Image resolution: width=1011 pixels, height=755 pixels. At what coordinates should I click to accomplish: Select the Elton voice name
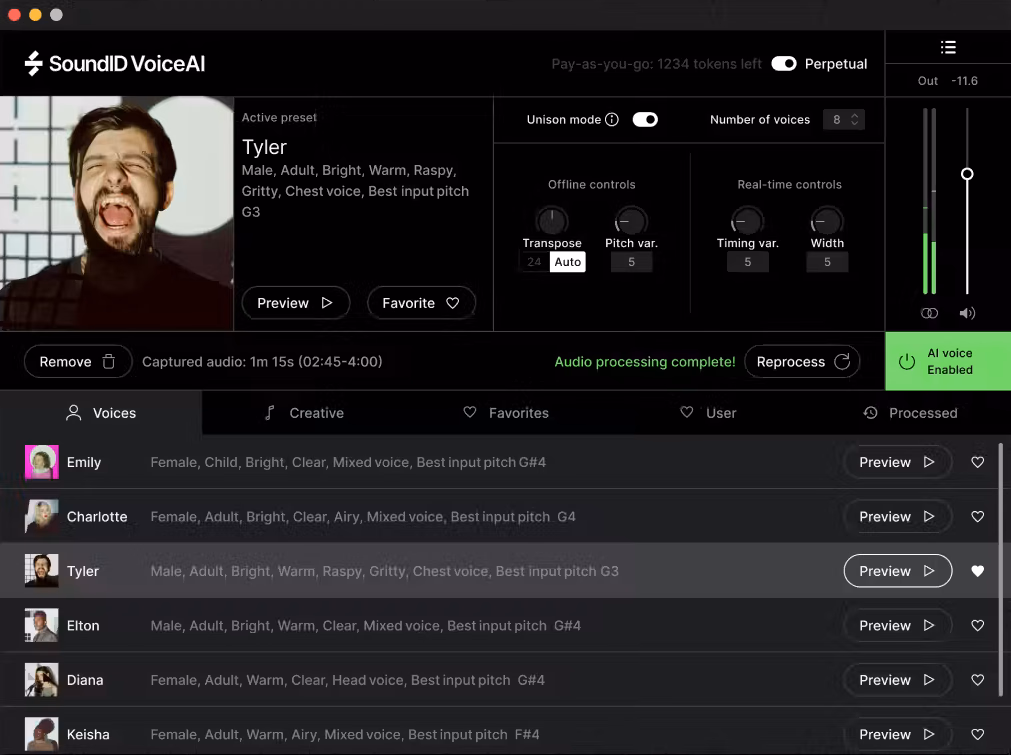pos(83,625)
